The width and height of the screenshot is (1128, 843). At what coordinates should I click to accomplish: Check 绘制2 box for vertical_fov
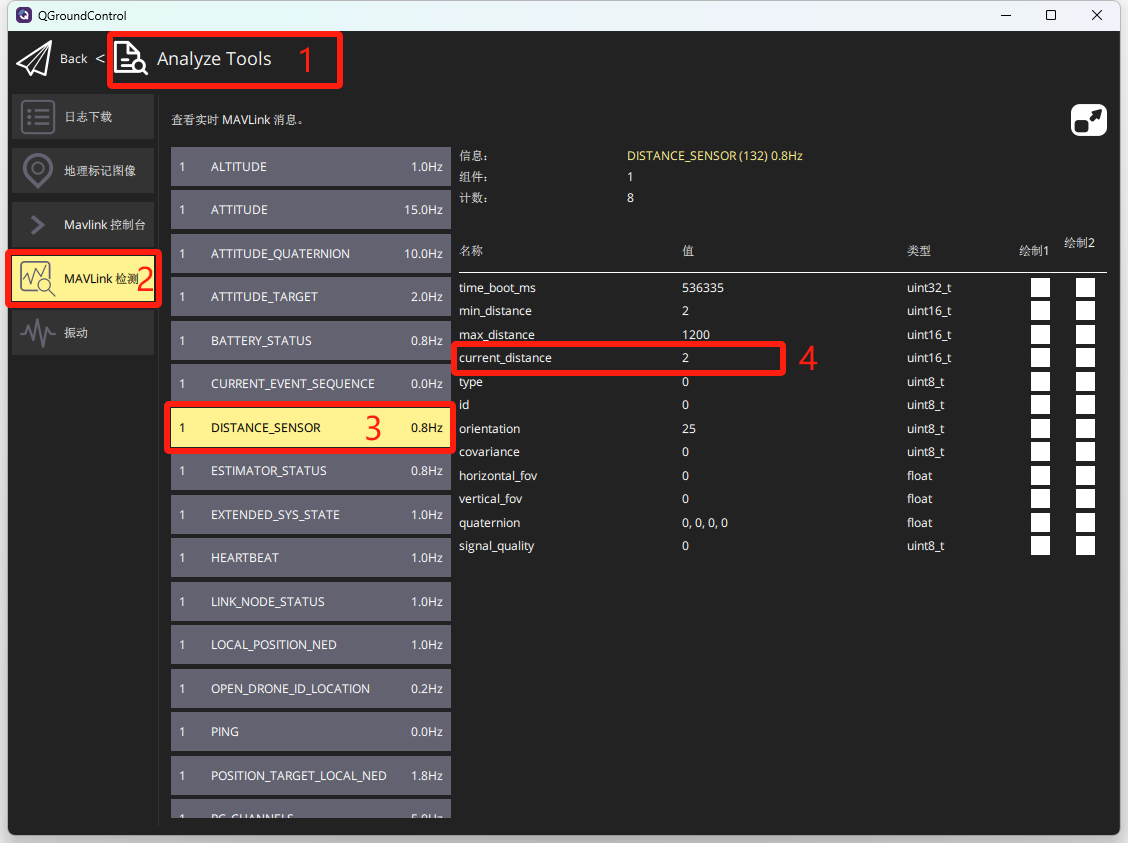coord(1086,499)
